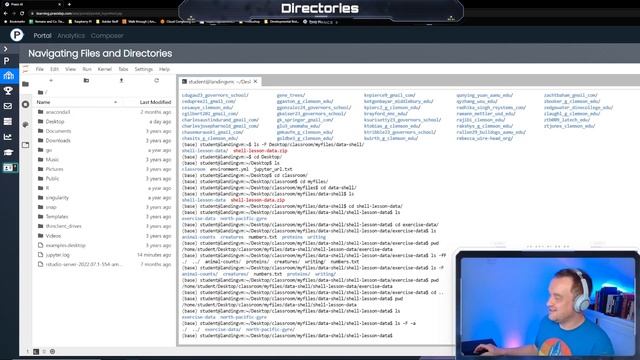Open the singularity folder
The width and height of the screenshot is (640, 360).
pos(104,198)
